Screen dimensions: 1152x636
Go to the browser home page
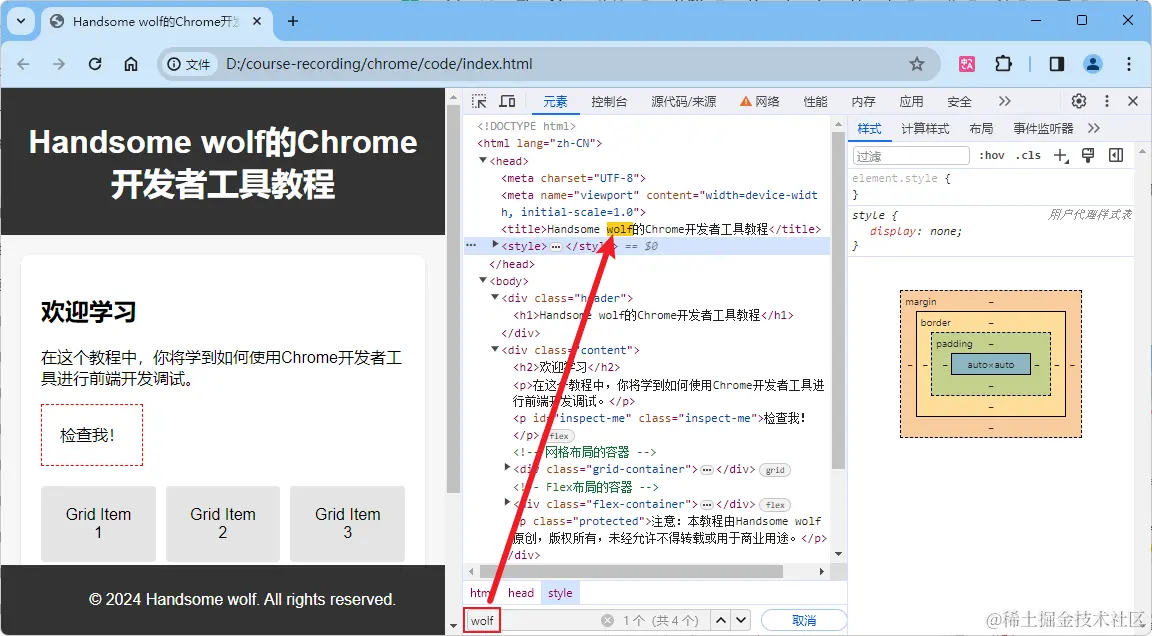131,64
